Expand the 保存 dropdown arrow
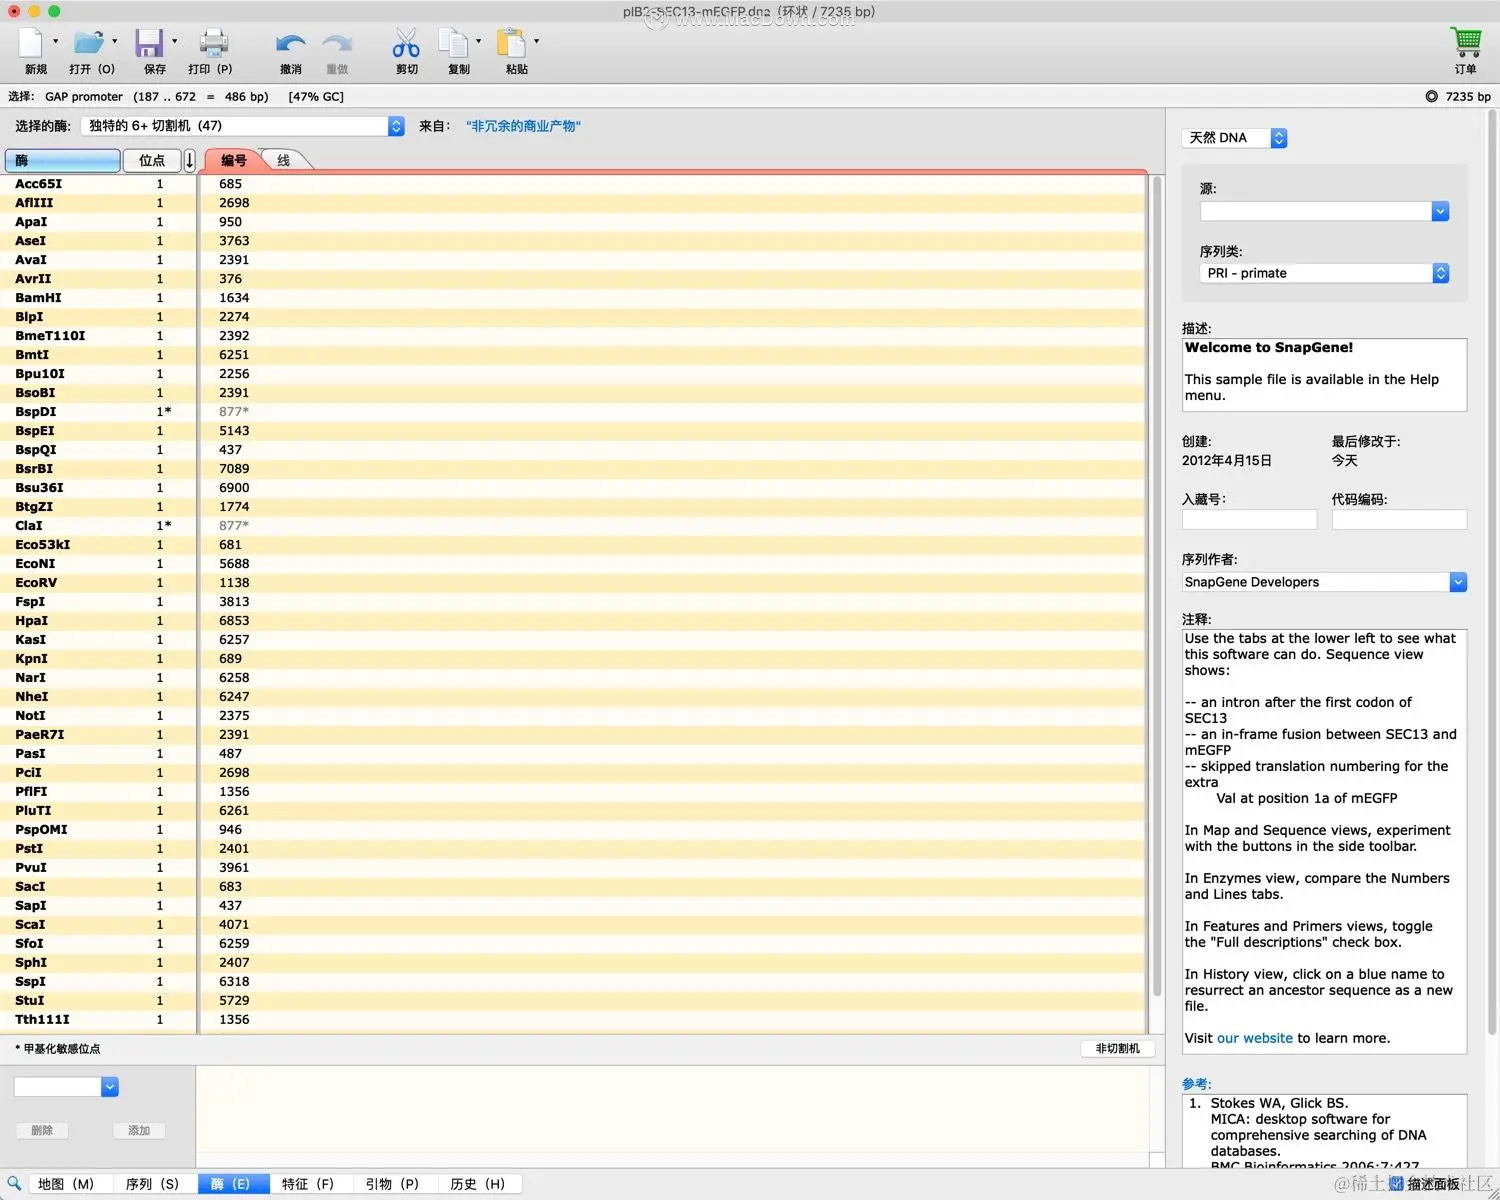The height and width of the screenshot is (1200, 1500). click(174, 42)
